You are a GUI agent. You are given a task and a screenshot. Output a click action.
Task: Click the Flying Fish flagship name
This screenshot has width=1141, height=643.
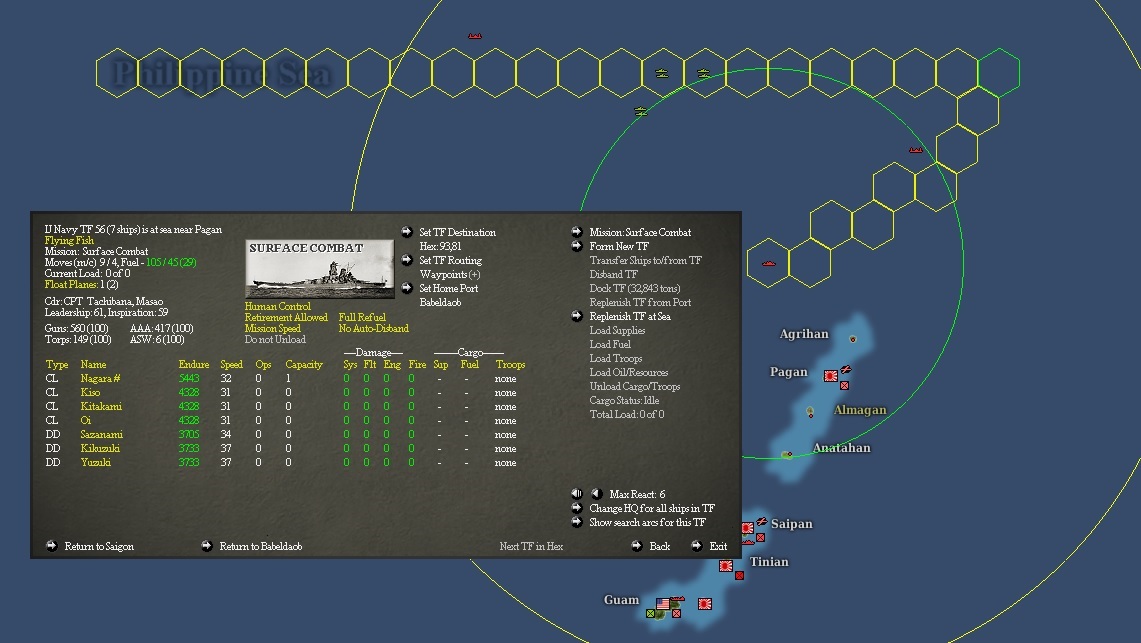coord(69,240)
